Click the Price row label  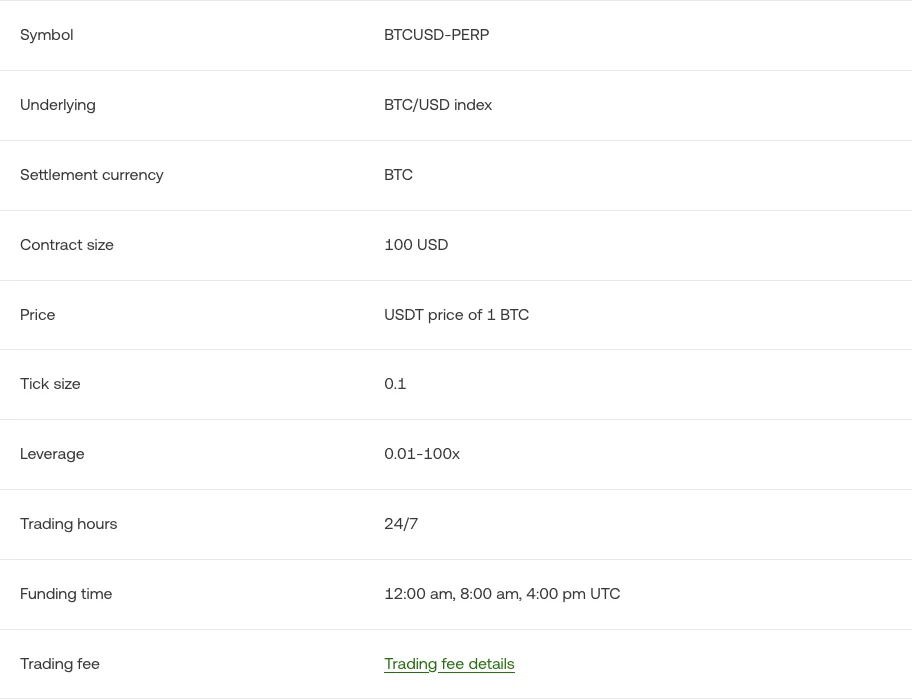tap(37, 315)
